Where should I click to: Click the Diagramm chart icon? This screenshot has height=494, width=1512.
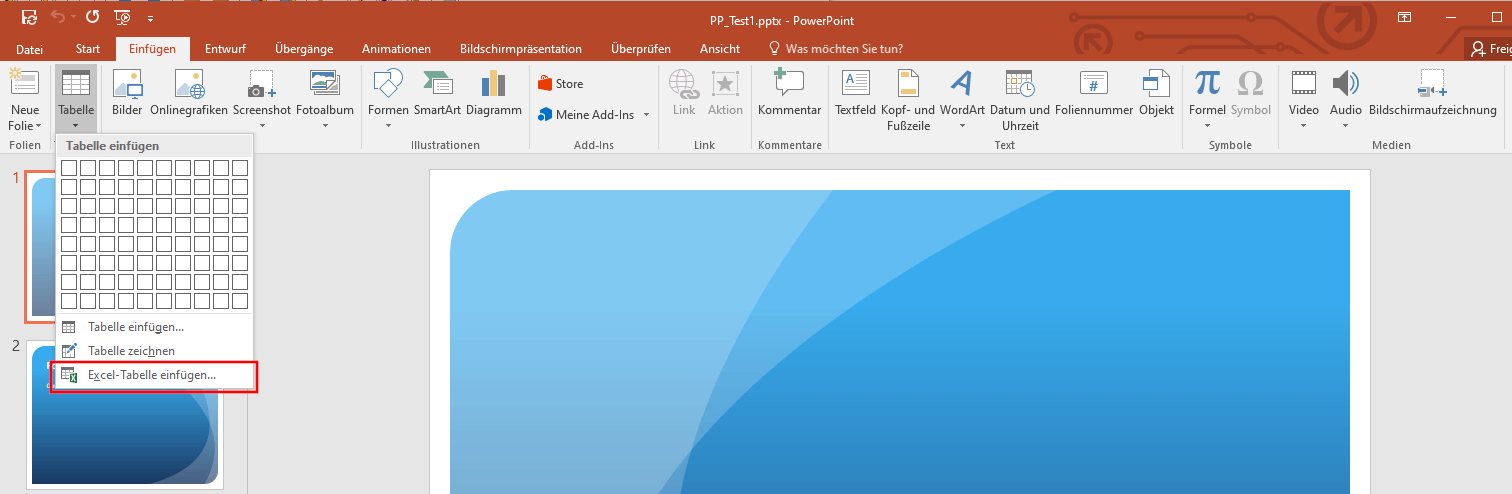[x=493, y=93]
